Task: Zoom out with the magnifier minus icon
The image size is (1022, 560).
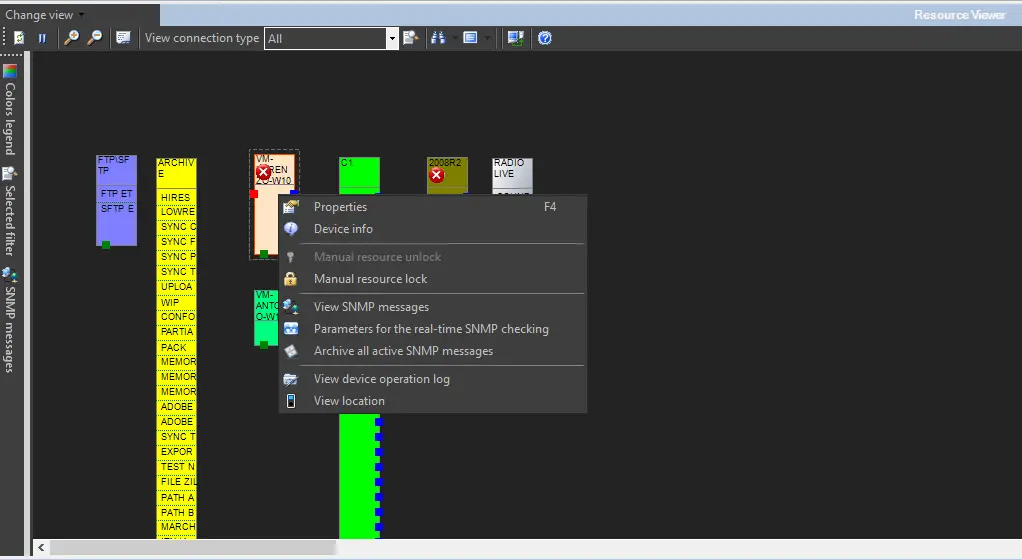Action: [95, 38]
